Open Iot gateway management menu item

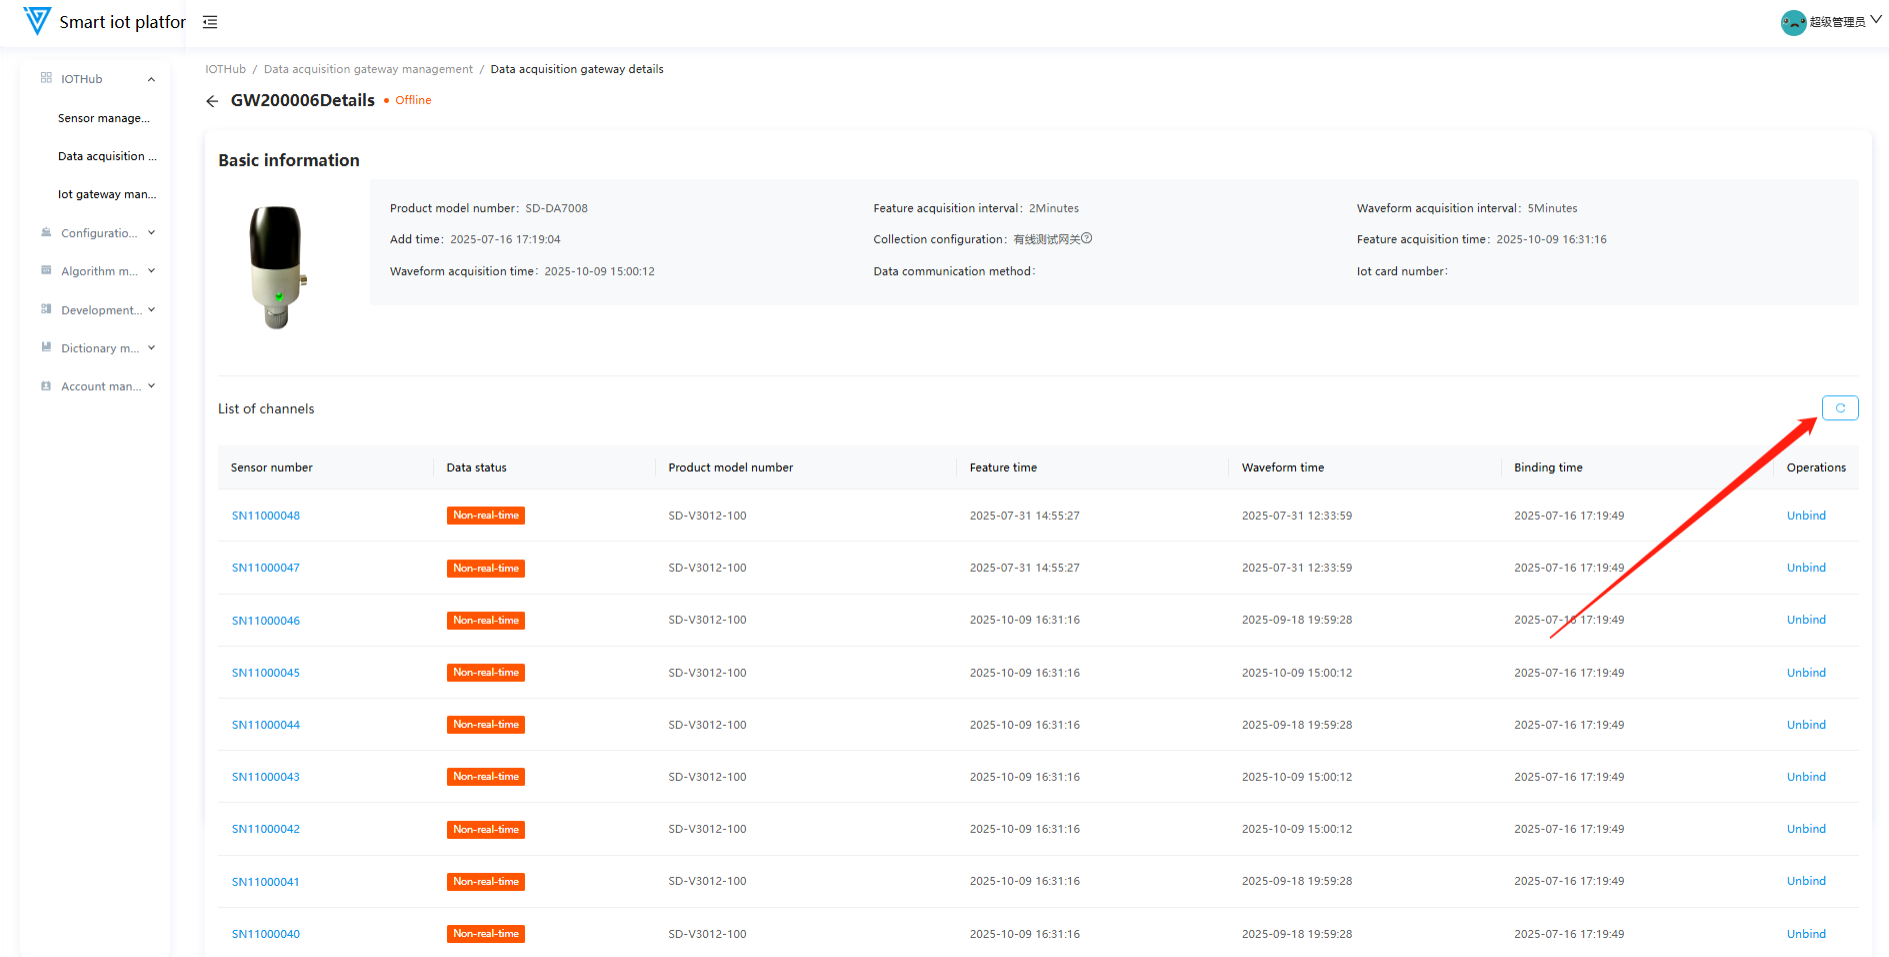pos(107,195)
